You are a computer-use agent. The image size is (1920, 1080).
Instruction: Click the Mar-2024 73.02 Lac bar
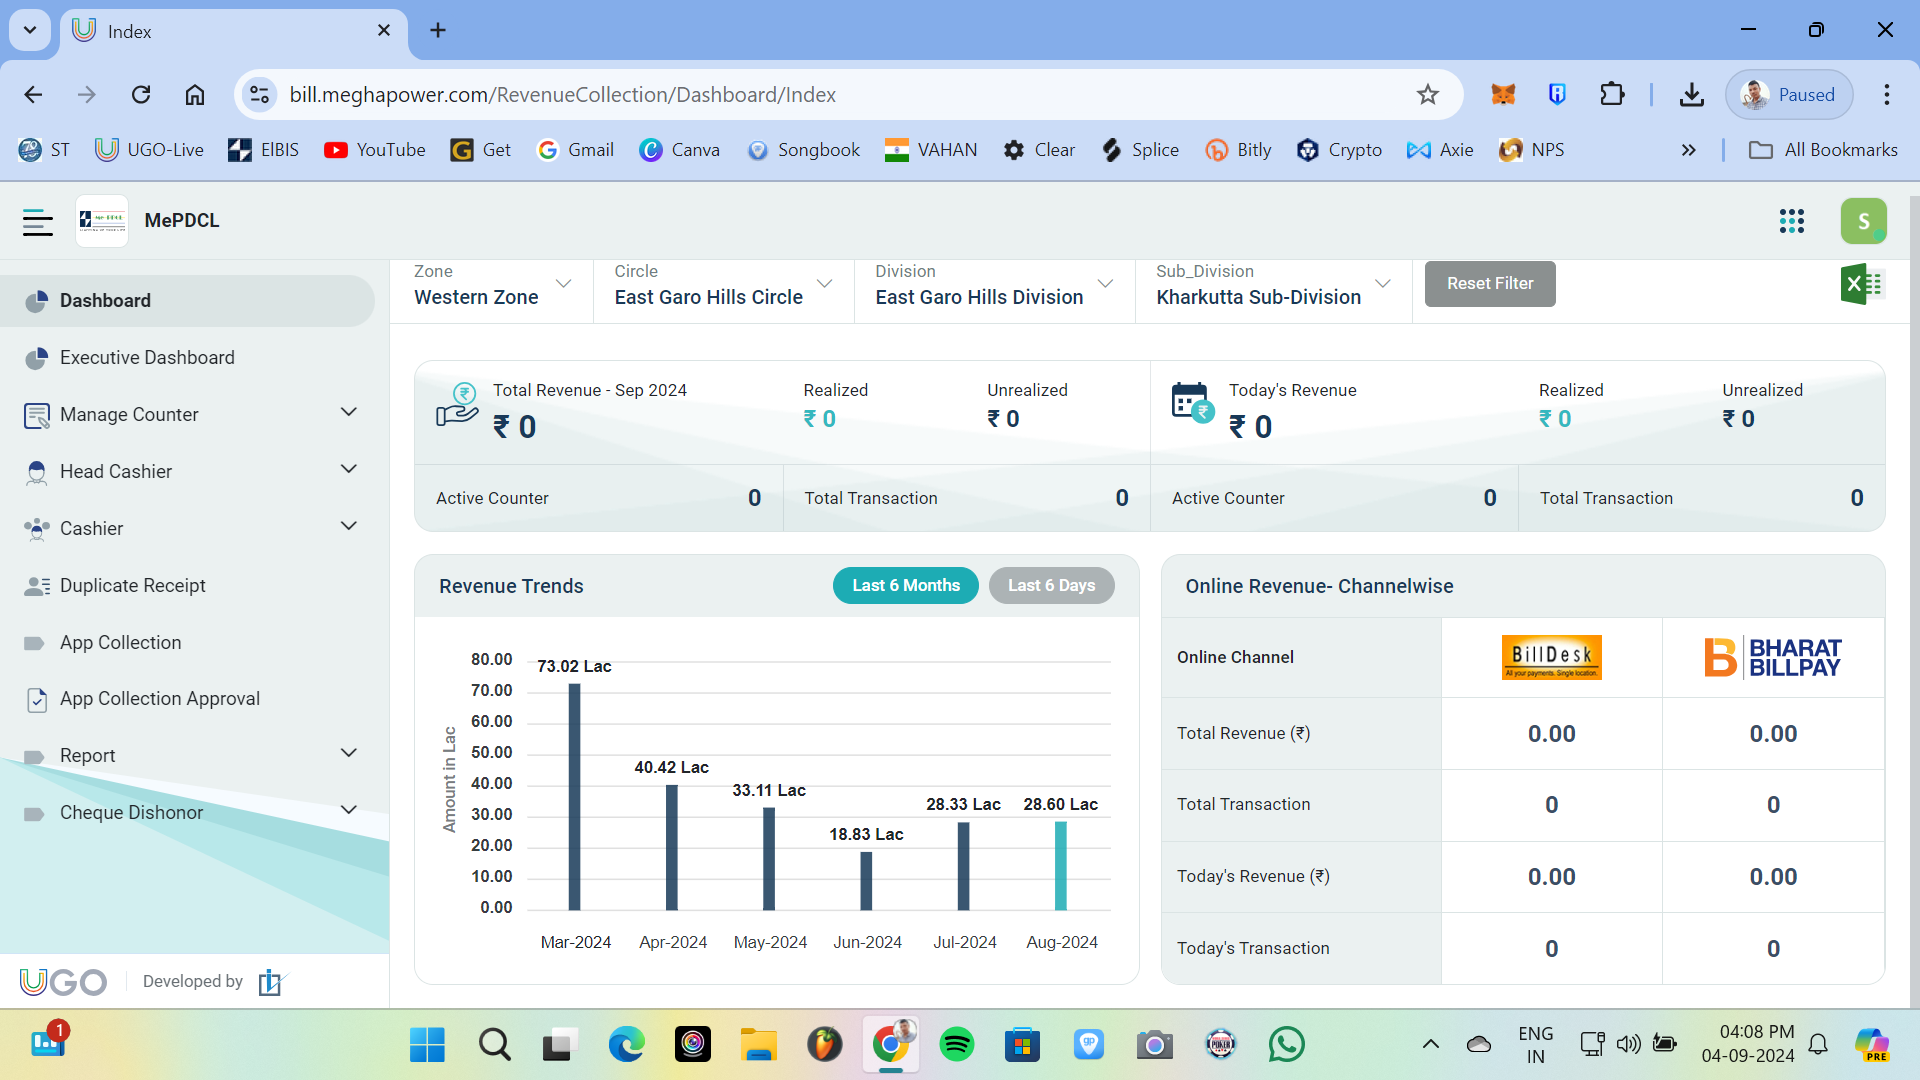click(x=574, y=797)
